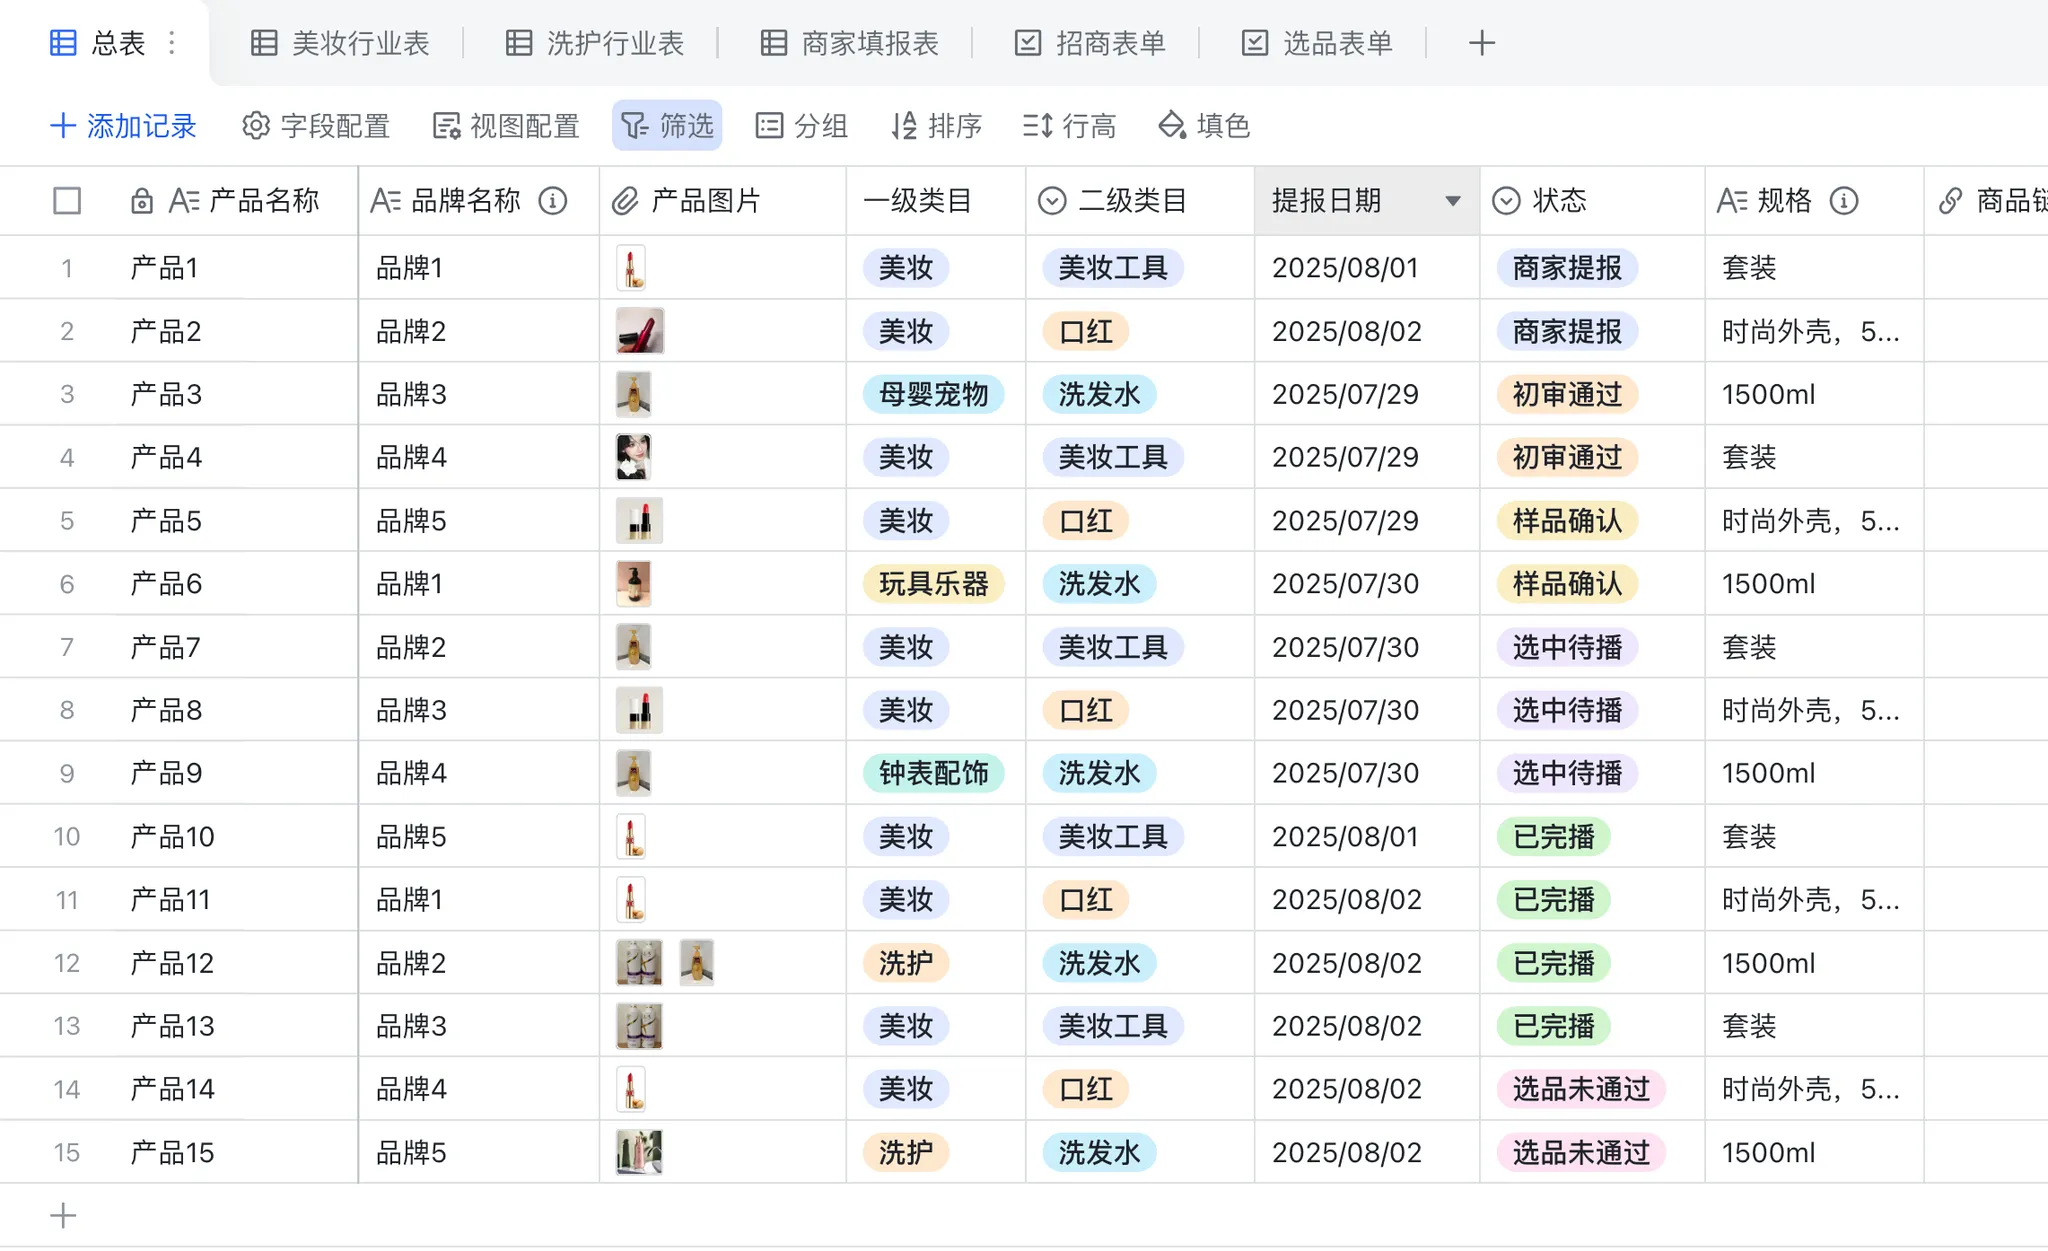The height and width of the screenshot is (1251, 2048).
Task: Open 视图配置 view settings
Action: 506,126
